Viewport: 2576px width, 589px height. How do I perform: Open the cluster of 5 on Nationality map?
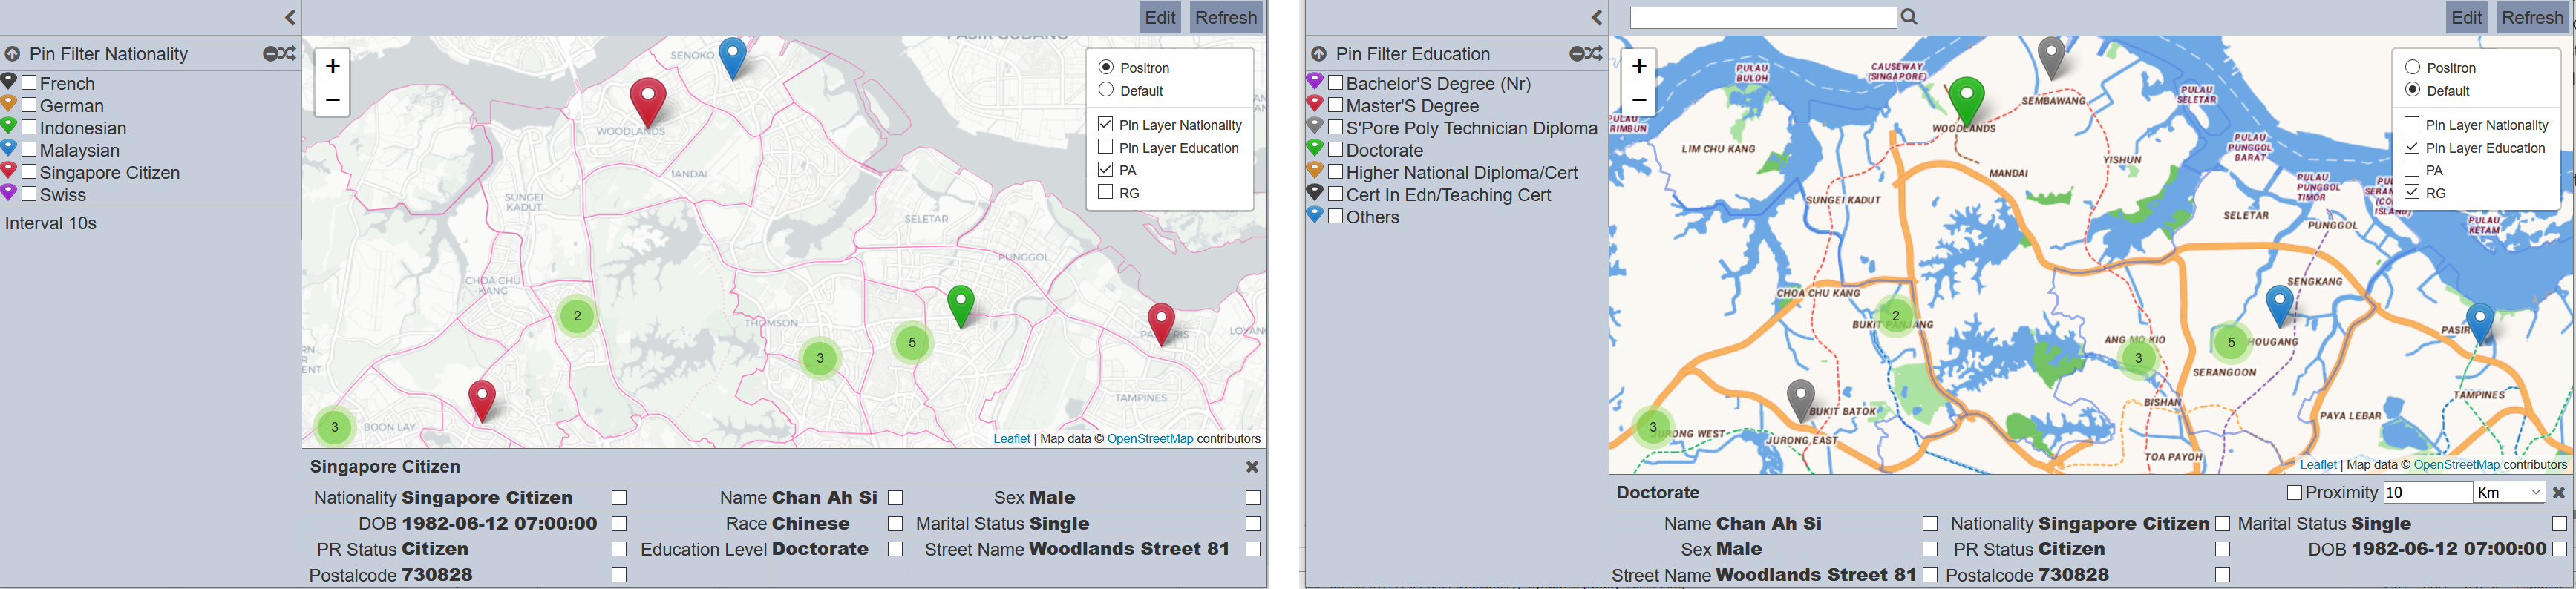point(912,343)
